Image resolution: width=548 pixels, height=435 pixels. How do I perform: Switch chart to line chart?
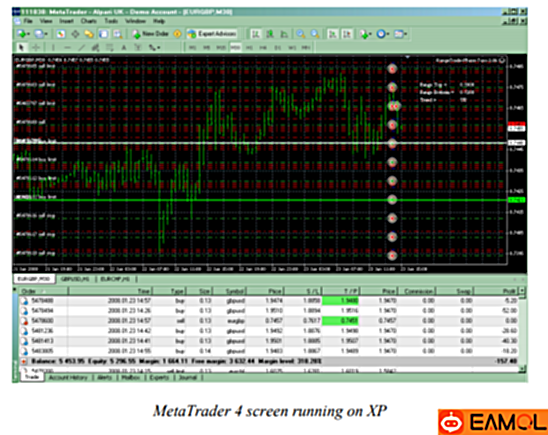284,34
